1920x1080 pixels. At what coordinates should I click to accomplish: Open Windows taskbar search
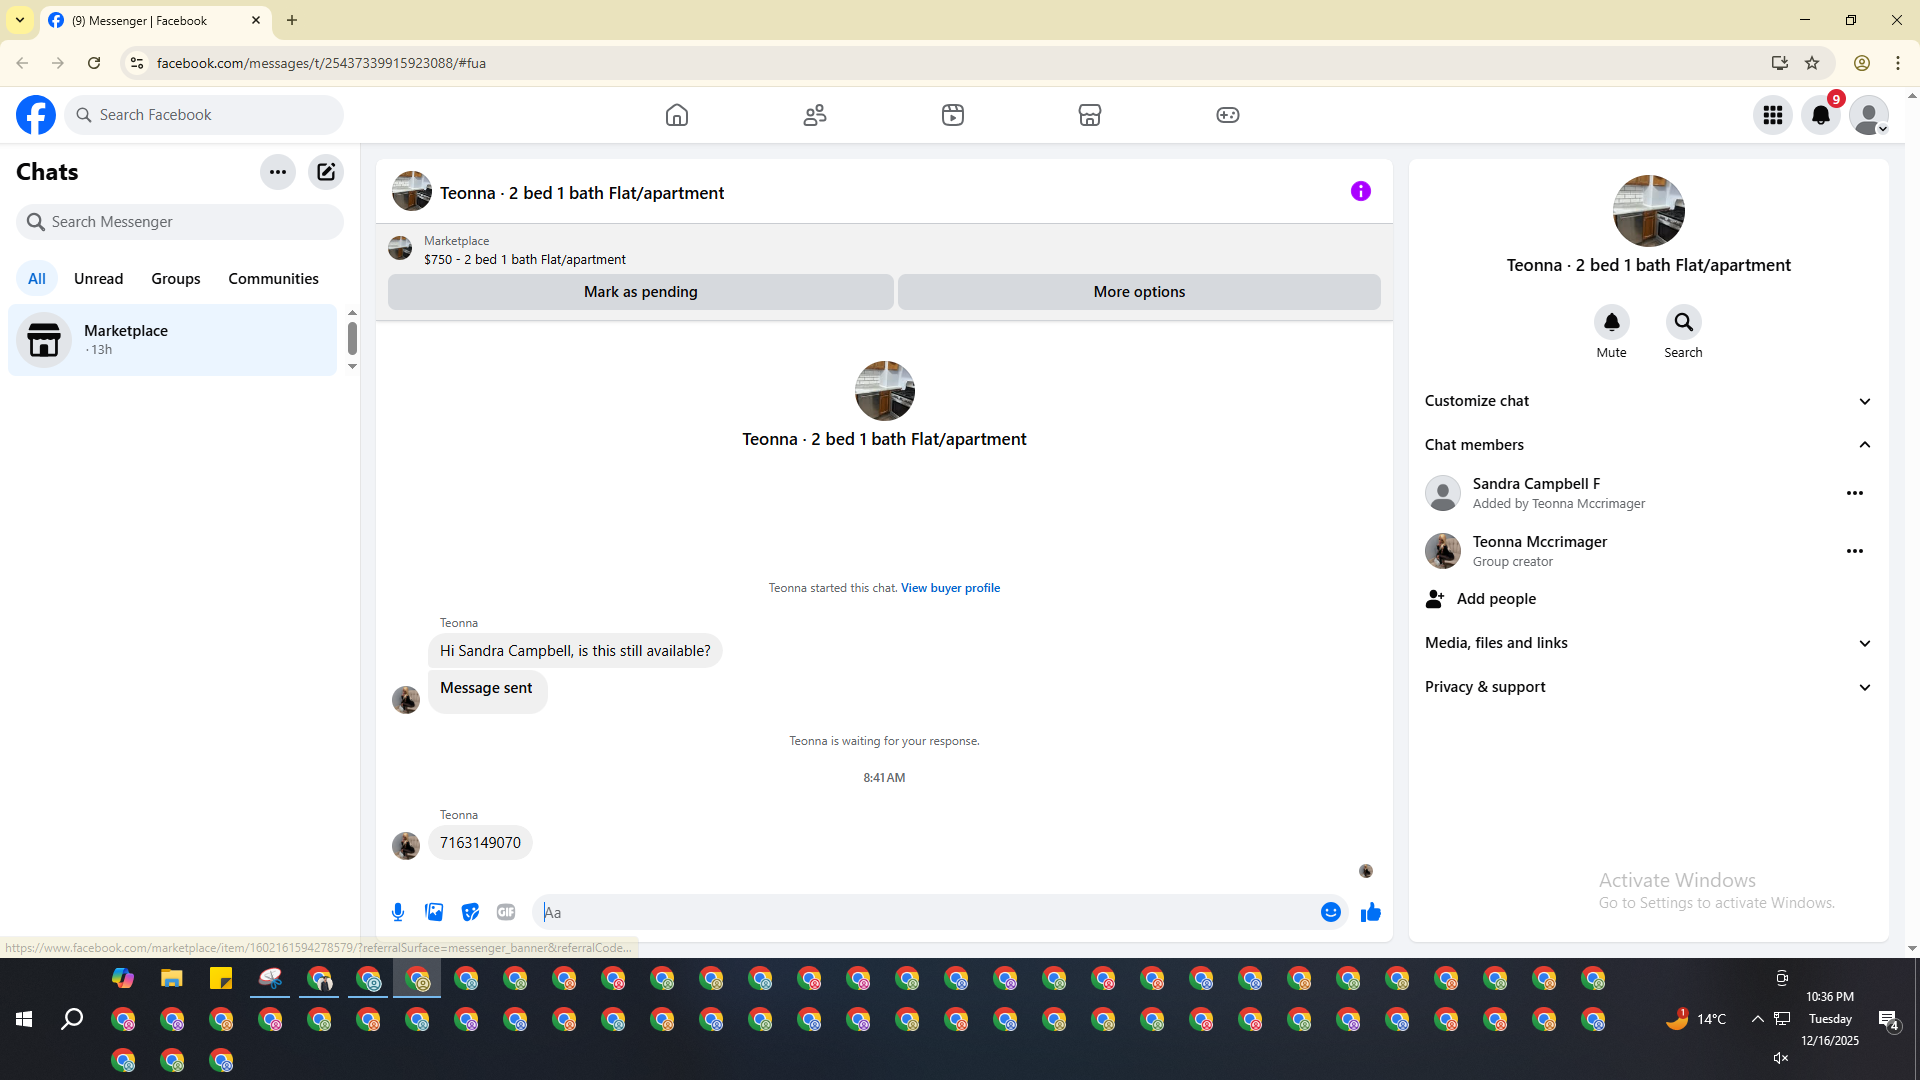pyautogui.click(x=72, y=1019)
